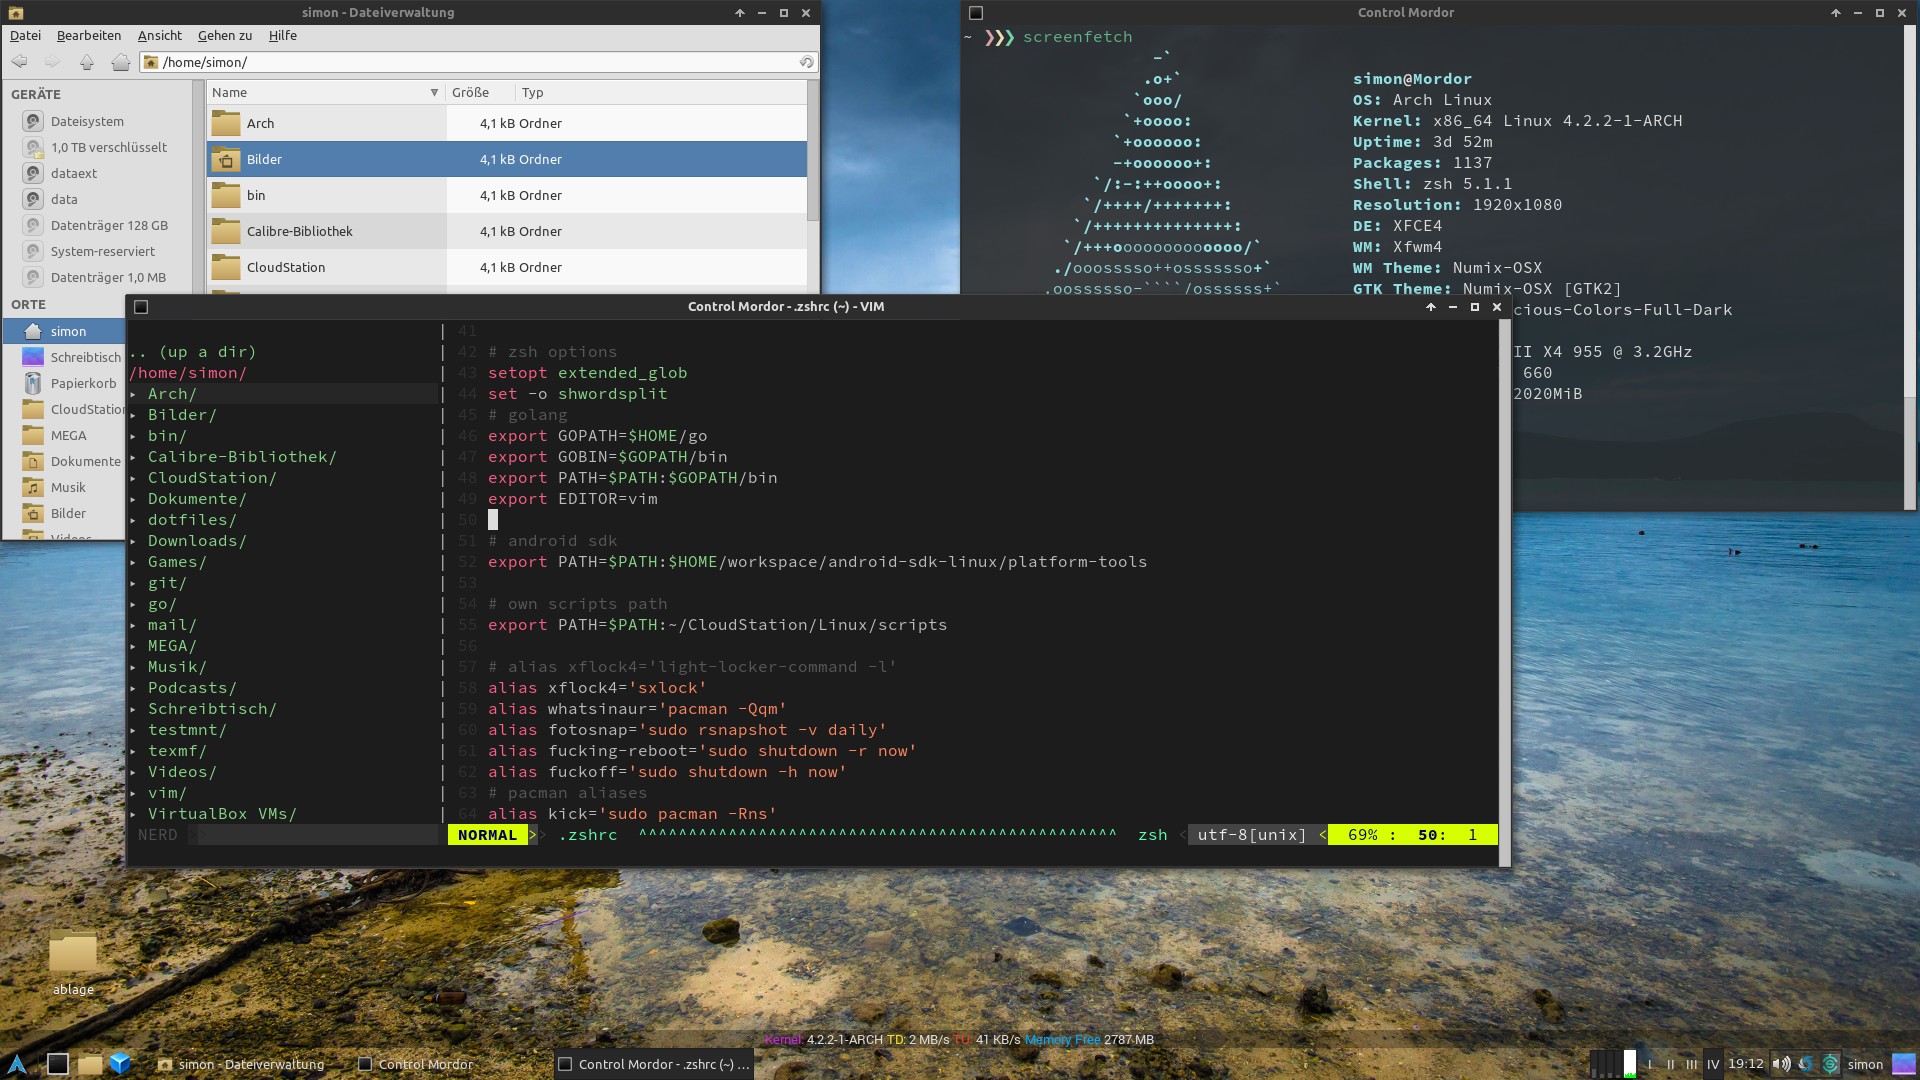The height and width of the screenshot is (1080, 1920).
Task: Open the Arch Linux applications menu
Action: (x=17, y=1064)
